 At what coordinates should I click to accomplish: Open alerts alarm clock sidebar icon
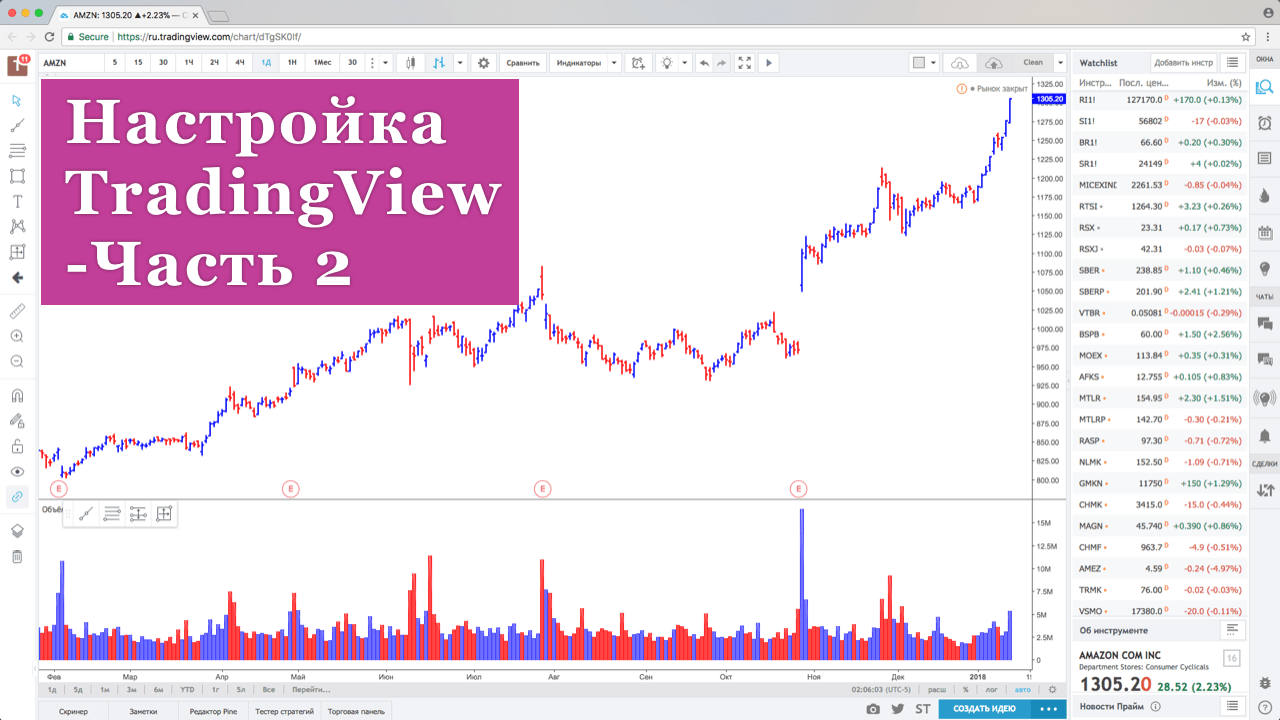click(1264, 122)
